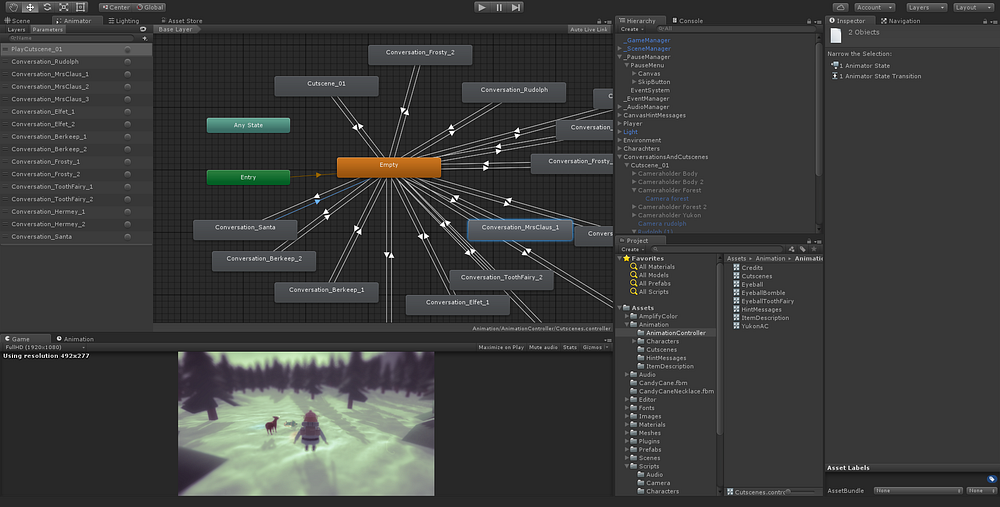Image resolution: width=1000 pixels, height=507 pixels.
Task: Click Stats button in Game view
Action: 570,348
